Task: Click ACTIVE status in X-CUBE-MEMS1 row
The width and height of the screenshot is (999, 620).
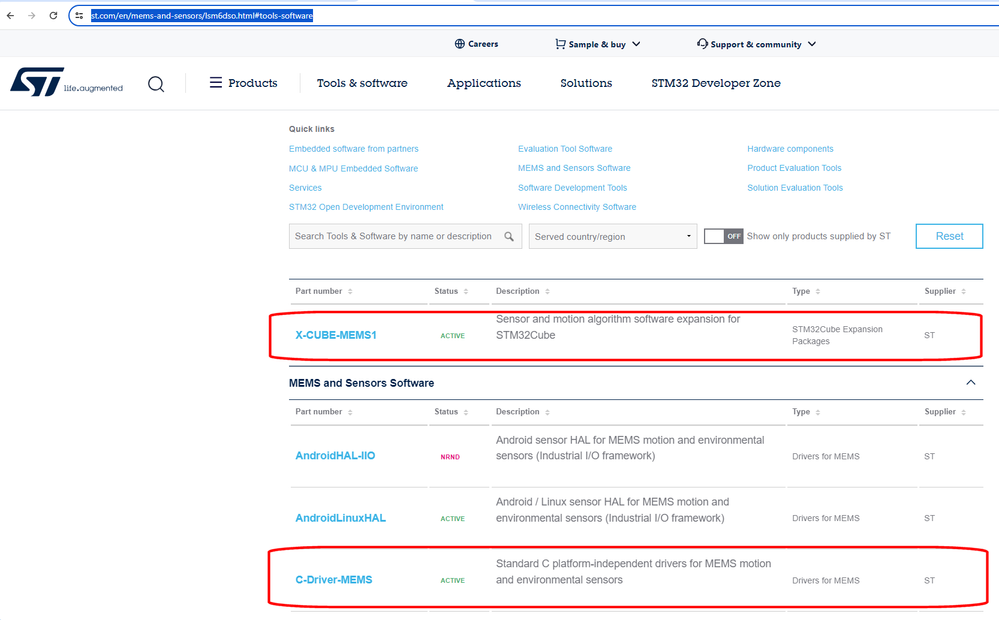Action: click(452, 336)
